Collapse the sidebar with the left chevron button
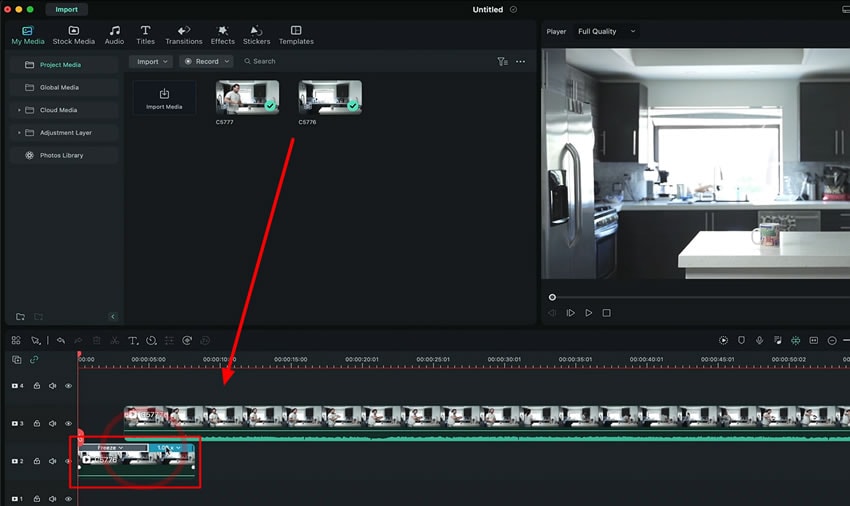850x506 pixels. pyautogui.click(x=113, y=317)
